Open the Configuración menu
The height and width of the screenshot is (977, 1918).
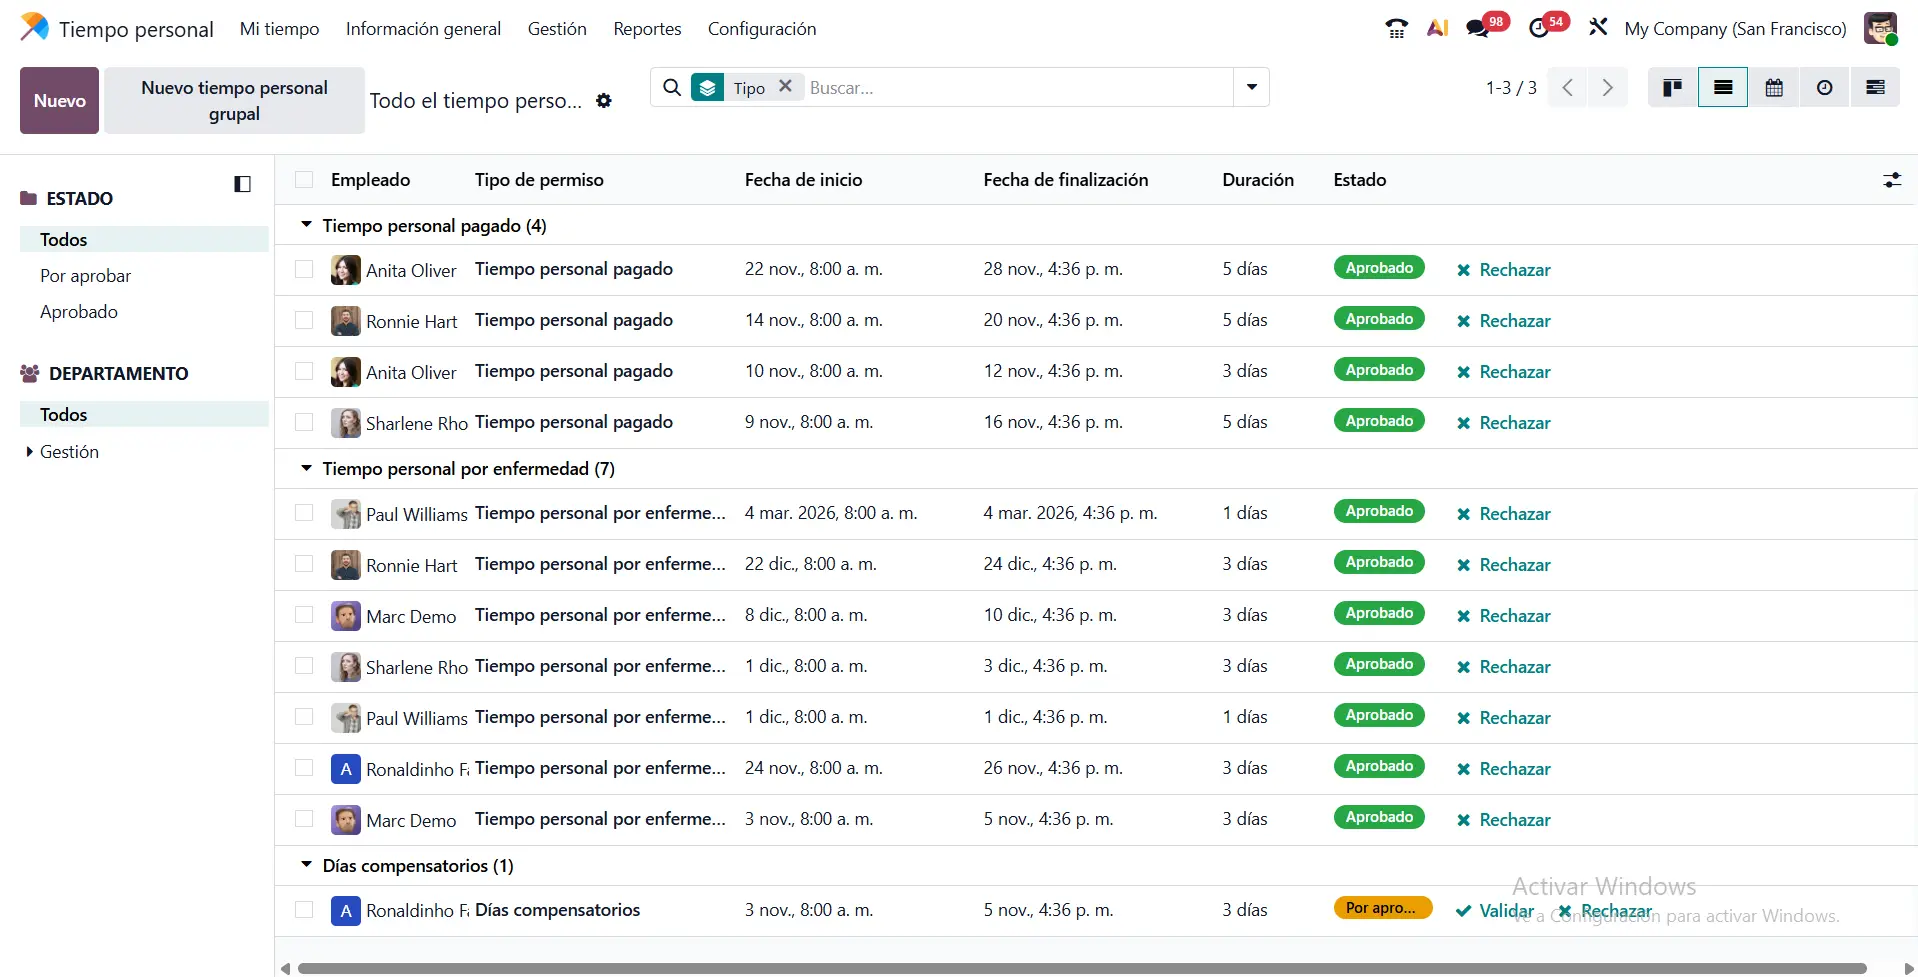[761, 29]
